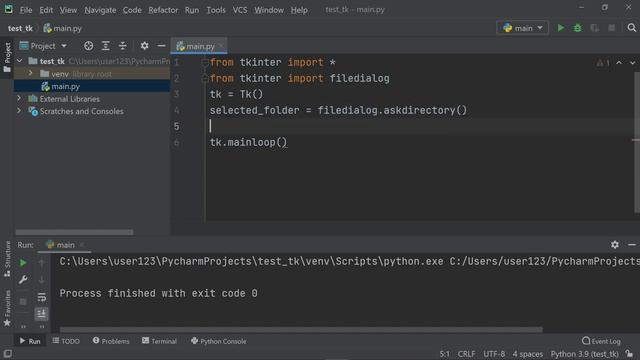Screen dimensions: 640x360
Task: Collapse the test_tk project root
Action: coord(20,61)
